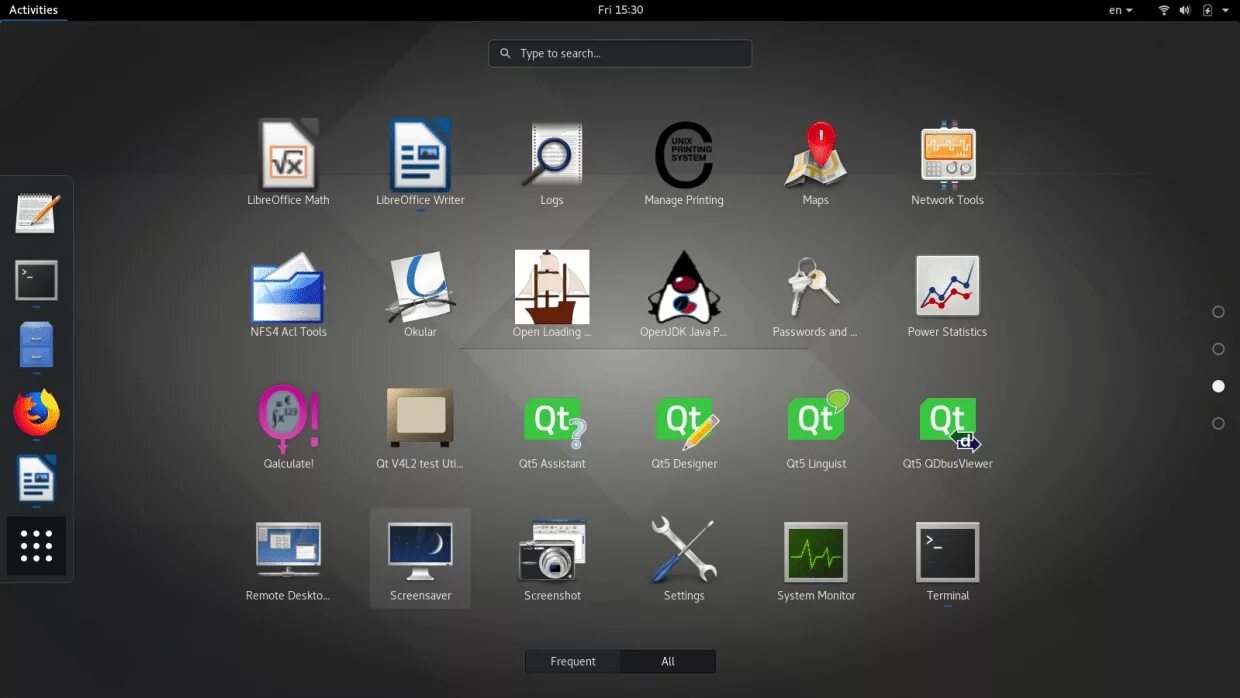Open Qt V4L2 test Utility
Image resolution: width=1240 pixels, height=698 pixels.
click(x=420, y=427)
